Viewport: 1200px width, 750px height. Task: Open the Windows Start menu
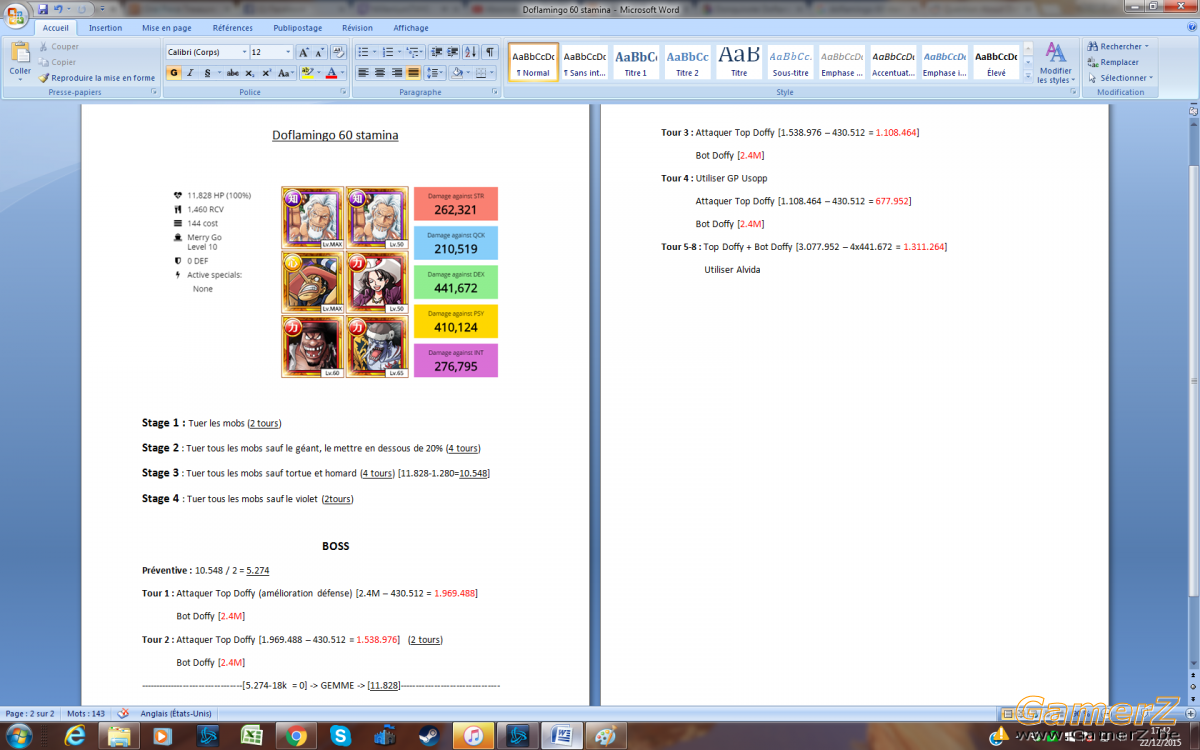click(19, 736)
